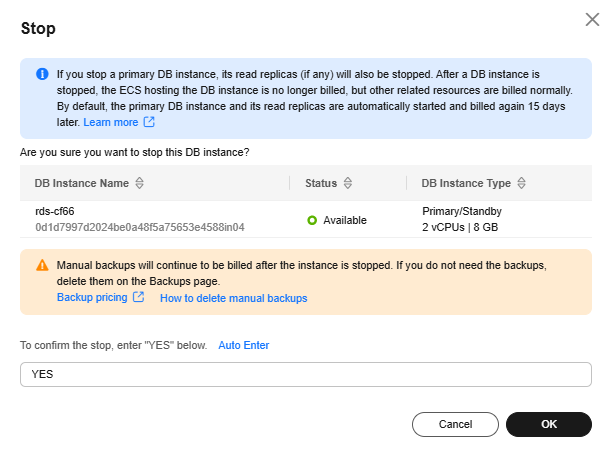Click the green Available status icon
Screen dimensions: 614x461
[x=312, y=220]
